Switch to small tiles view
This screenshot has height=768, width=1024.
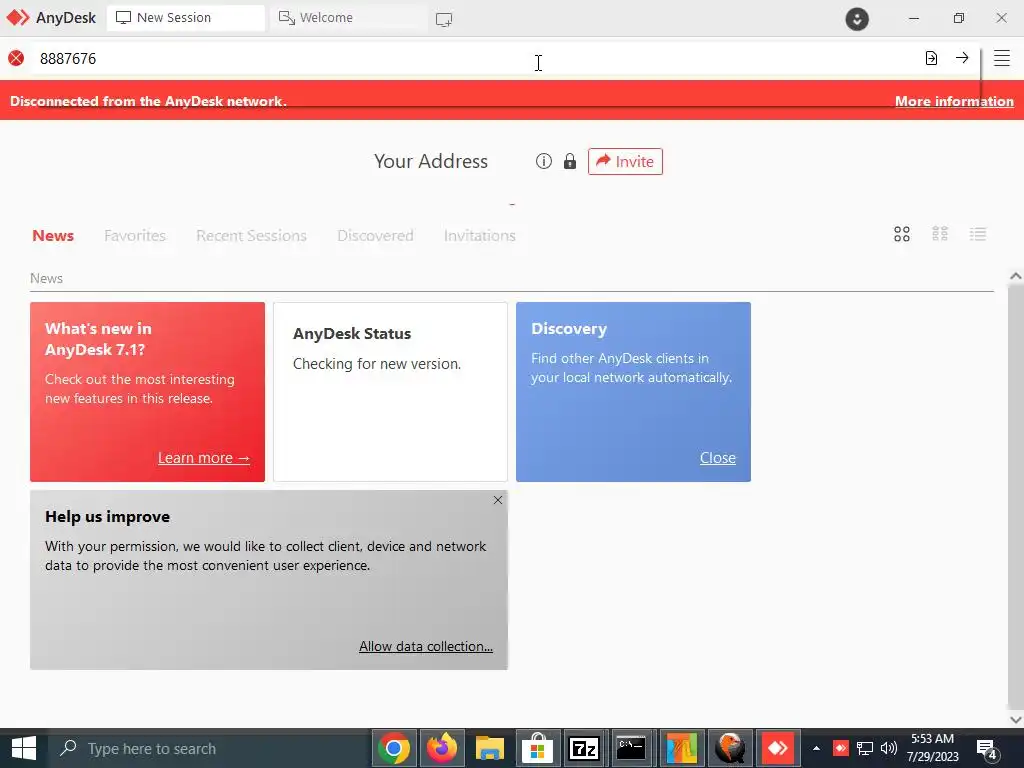tap(940, 234)
